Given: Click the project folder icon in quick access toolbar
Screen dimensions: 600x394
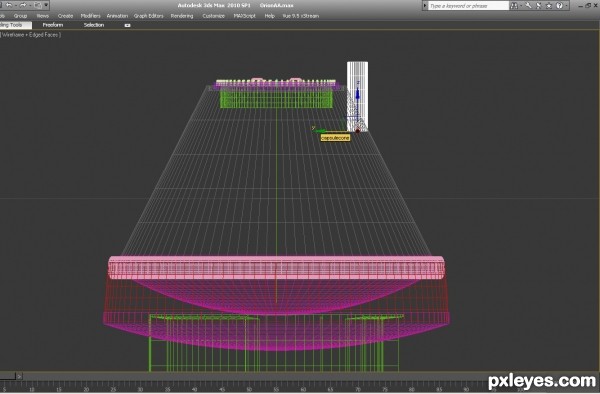Looking at the screenshot, I should tap(38, 5).
